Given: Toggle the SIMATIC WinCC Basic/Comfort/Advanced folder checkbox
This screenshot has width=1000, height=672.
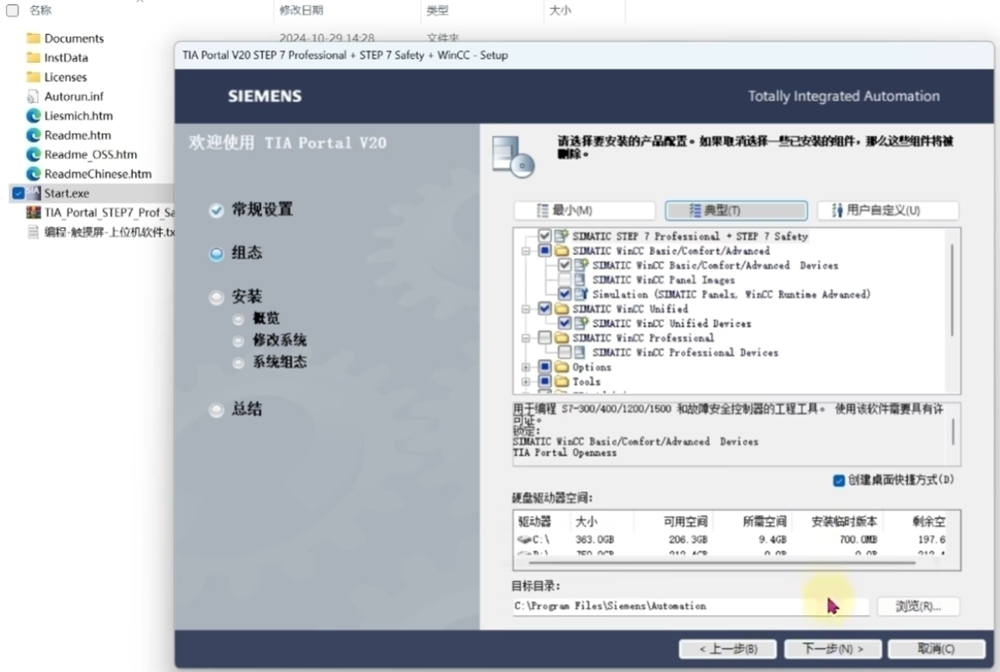Looking at the screenshot, I should click(545, 251).
